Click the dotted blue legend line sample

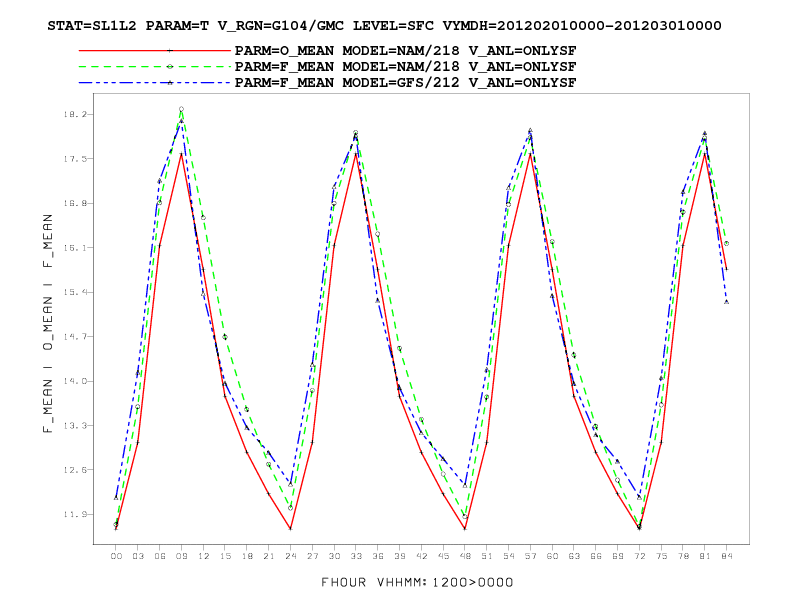pos(155,83)
